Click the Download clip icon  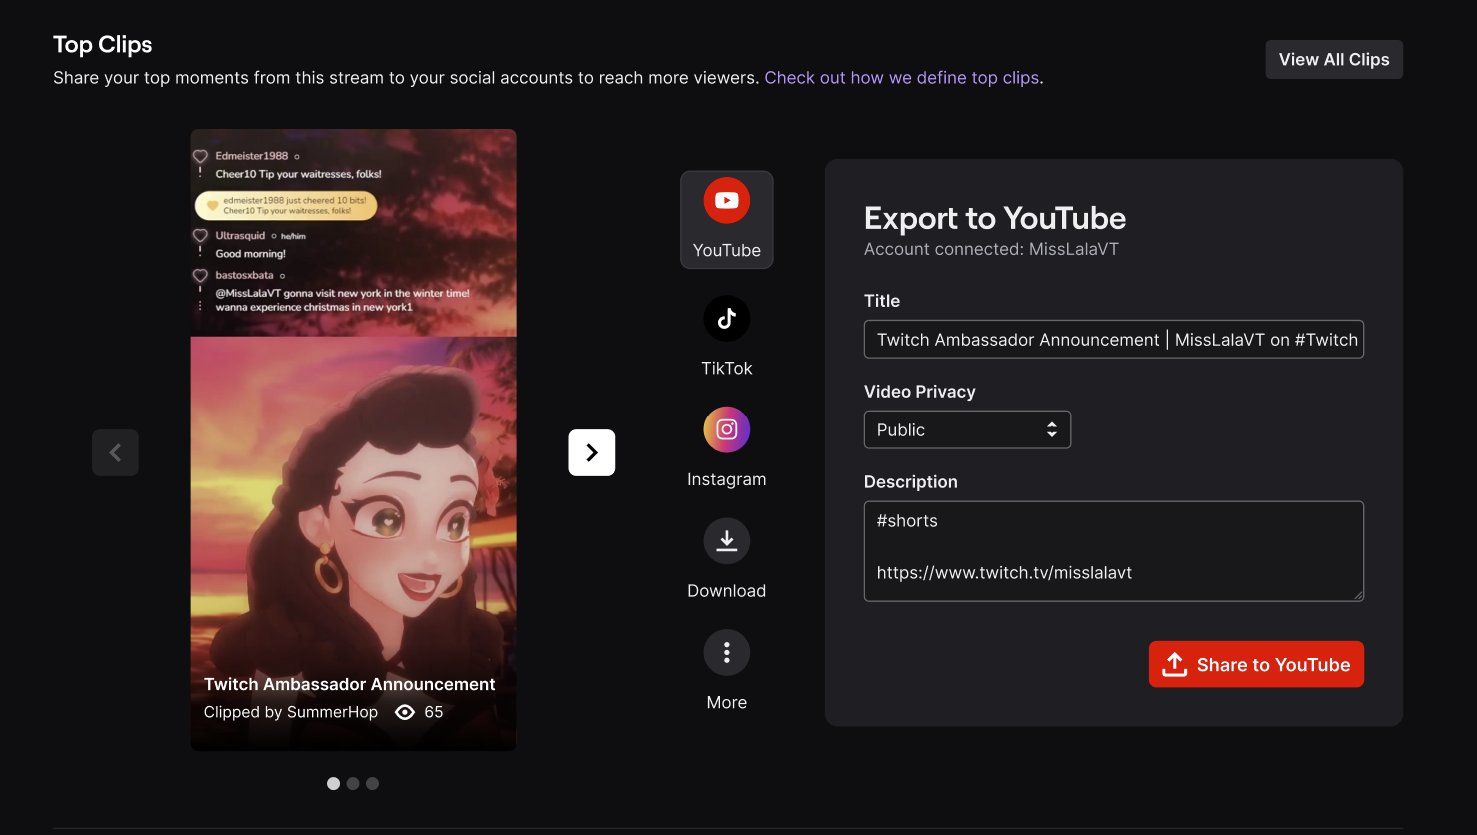pyautogui.click(x=726, y=541)
